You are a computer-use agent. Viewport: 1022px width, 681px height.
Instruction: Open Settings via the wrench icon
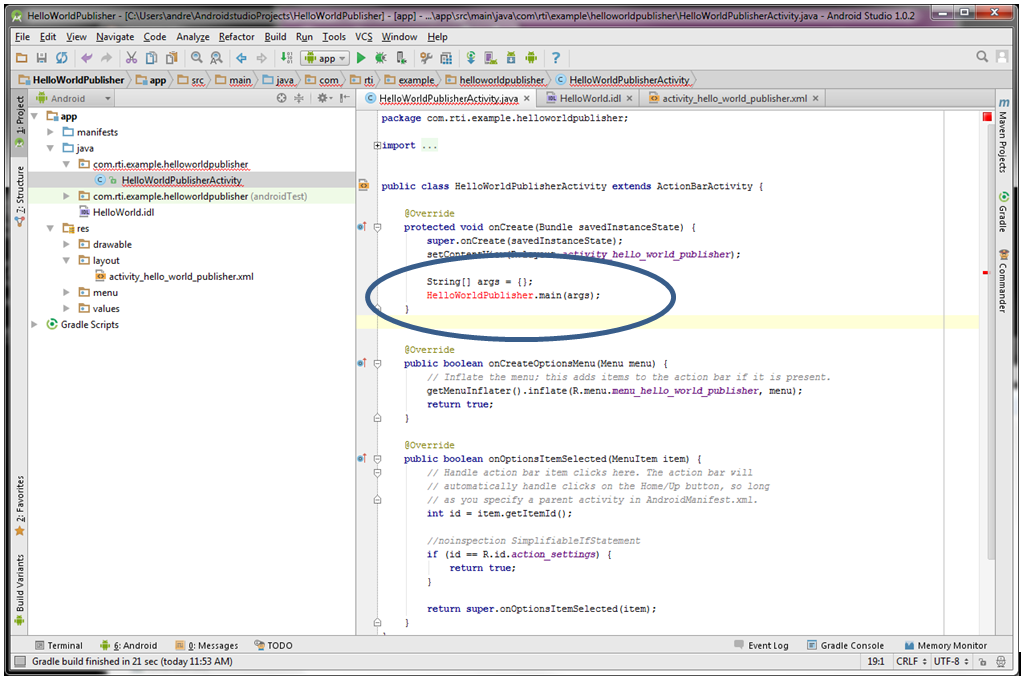pyautogui.click(x=426, y=58)
